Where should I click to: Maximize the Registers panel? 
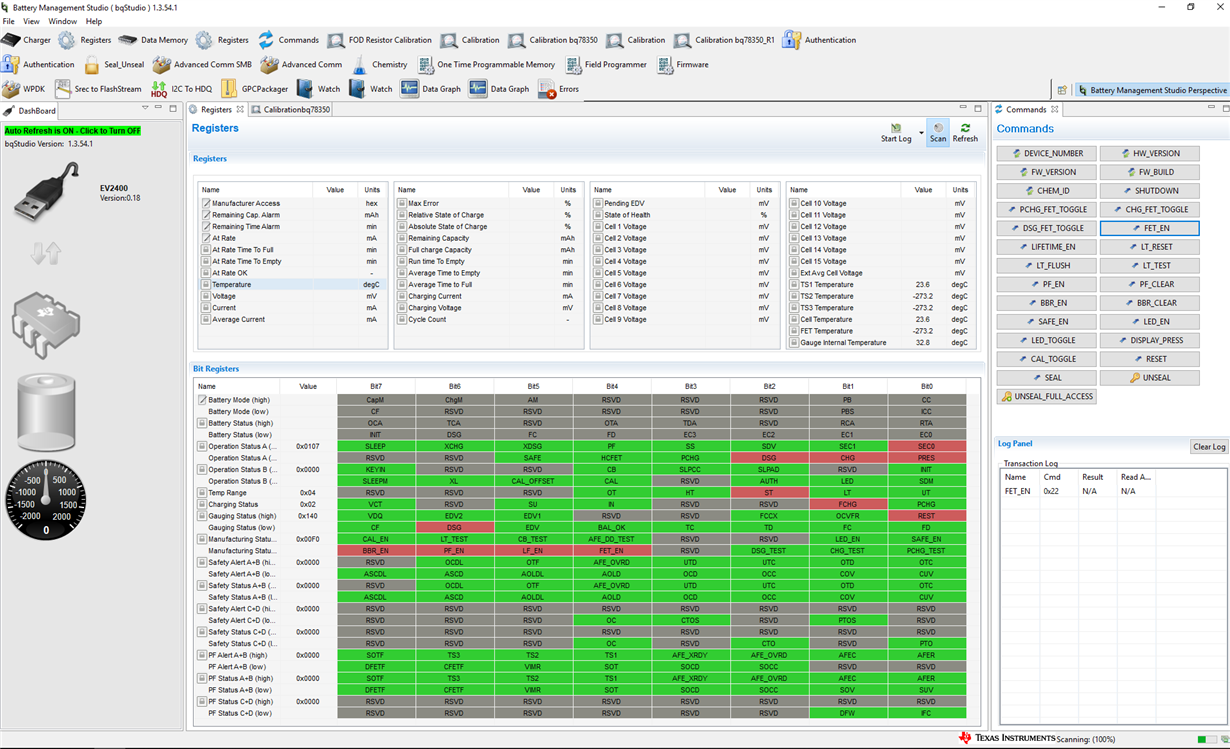point(978,108)
